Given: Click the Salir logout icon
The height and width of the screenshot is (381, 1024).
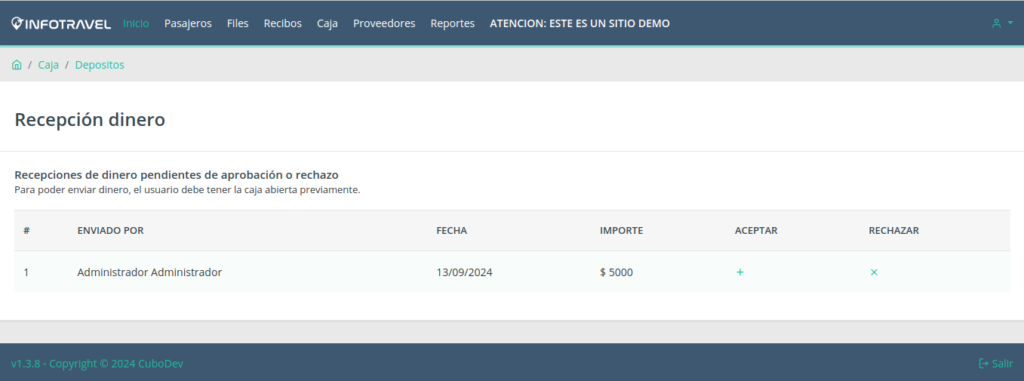Looking at the screenshot, I should point(984,363).
